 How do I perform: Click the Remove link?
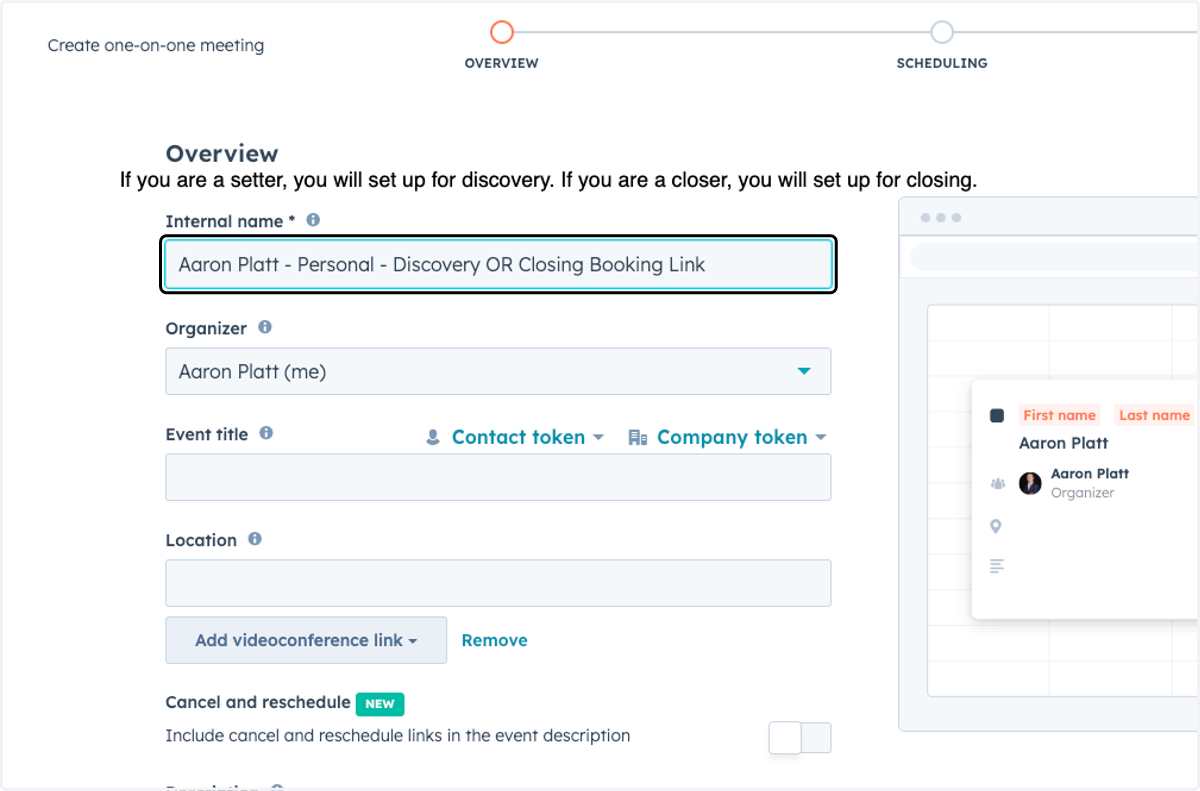494,640
